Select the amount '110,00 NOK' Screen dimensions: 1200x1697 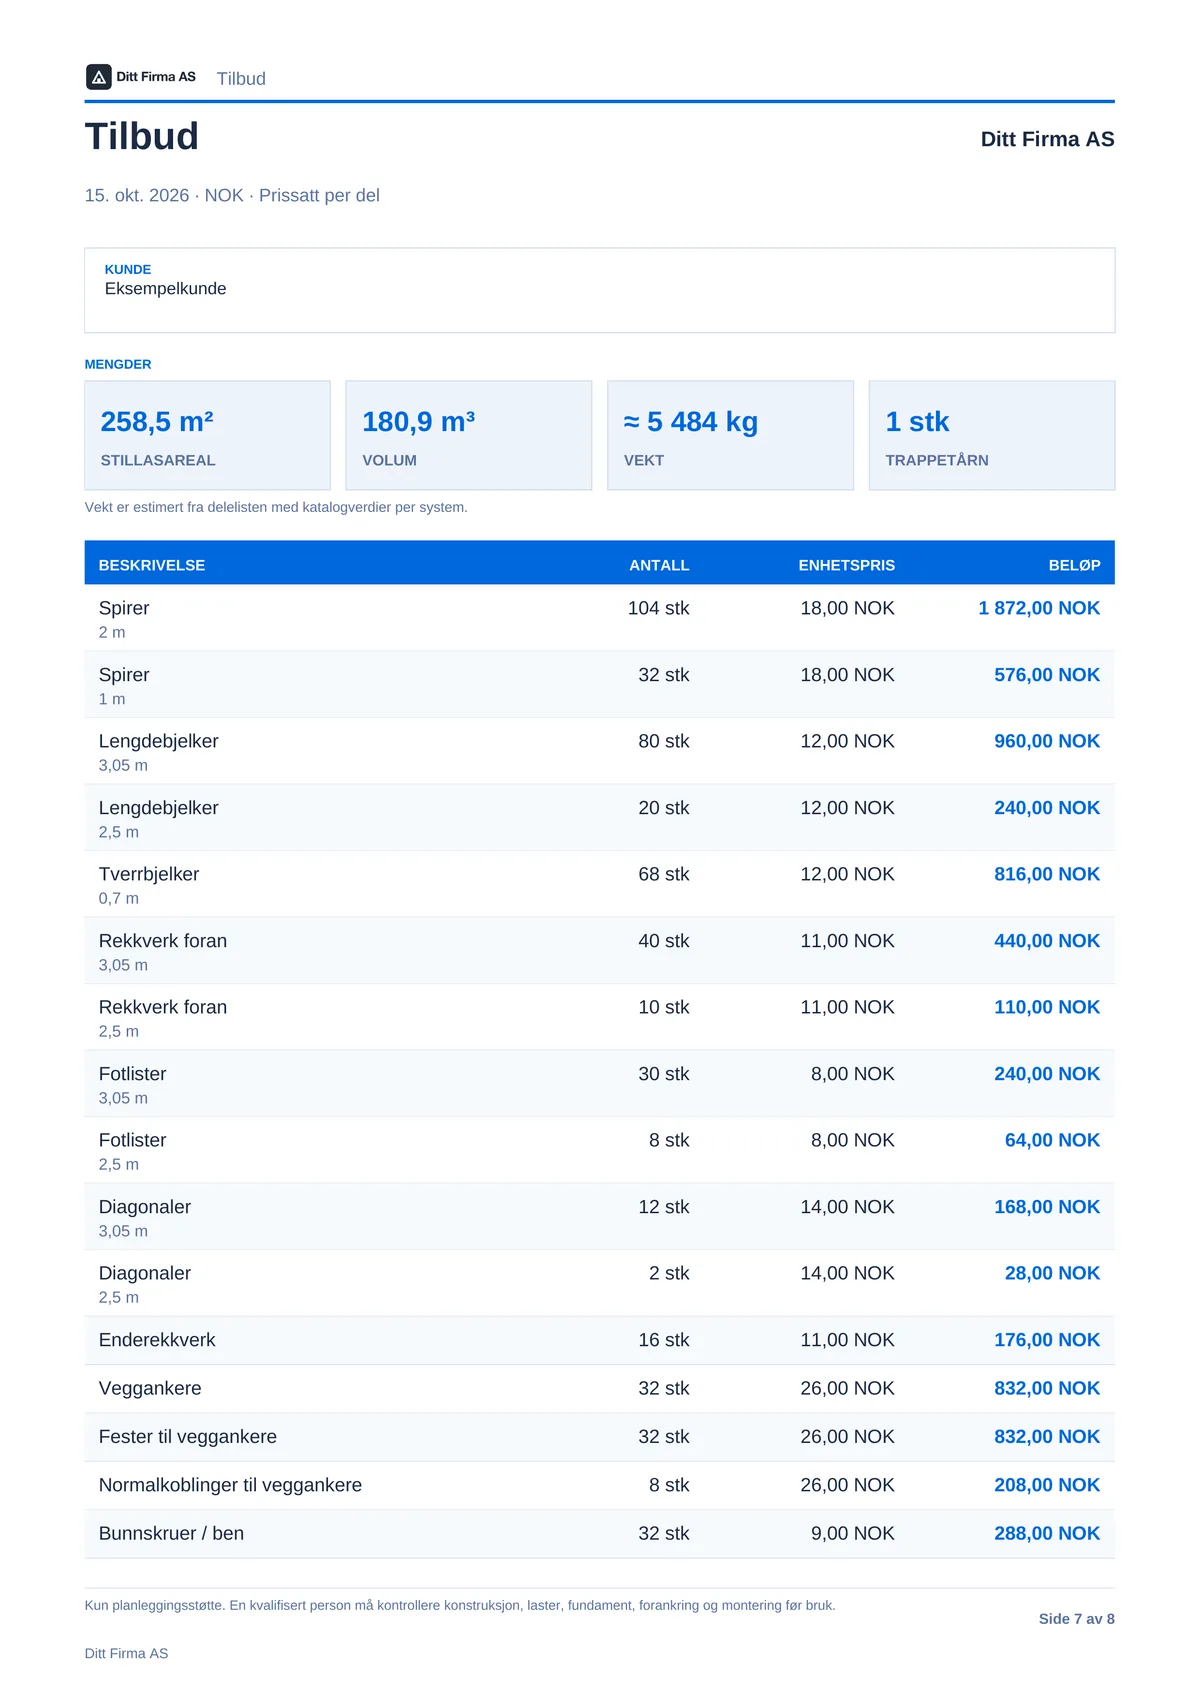pos(1047,1007)
